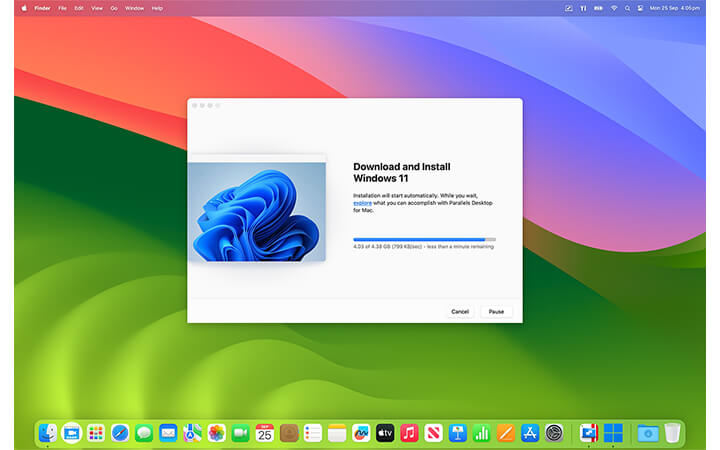Viewport: 720px width, 450px height.
Task: Launch the Apple TV app from the Dock
Action: pos(385,433)
